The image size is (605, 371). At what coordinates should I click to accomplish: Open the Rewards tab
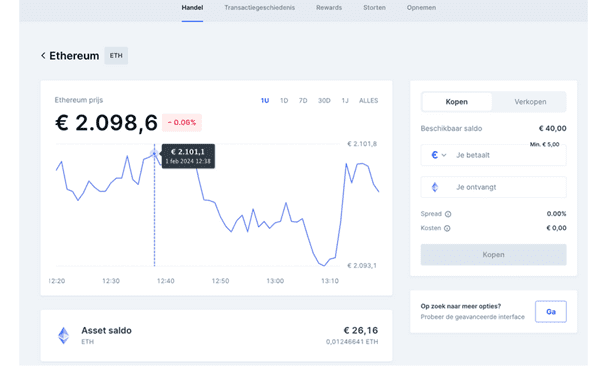click(x=329, y=8)
